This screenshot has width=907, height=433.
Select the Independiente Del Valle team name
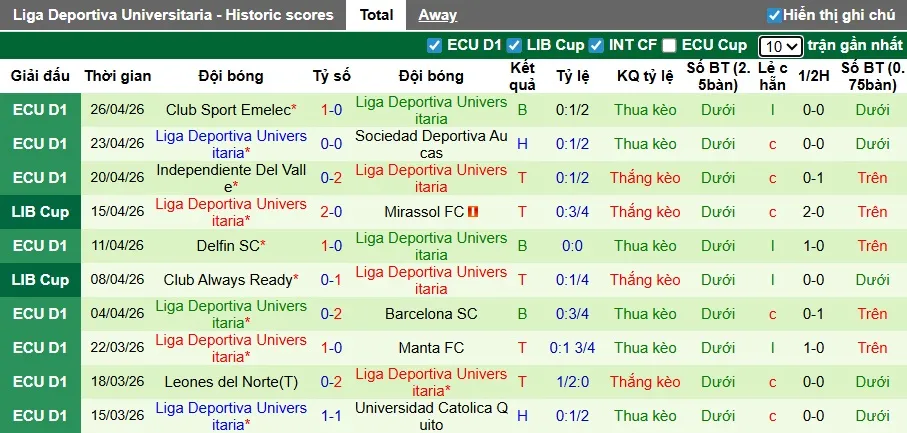pos(231,178)
